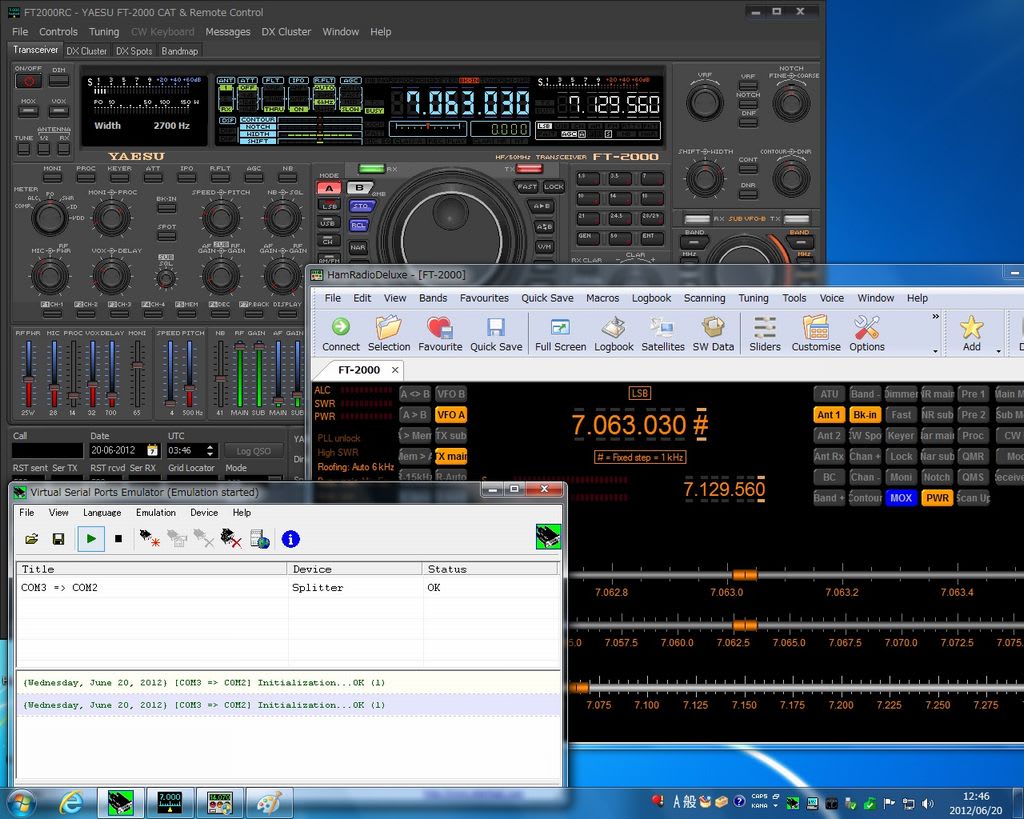Image resolution: width=1024 pixels, height=819 pixels.
Task: Click the calendar icon beside the date field
Action: pyautogui.click(x=152, y=450)
